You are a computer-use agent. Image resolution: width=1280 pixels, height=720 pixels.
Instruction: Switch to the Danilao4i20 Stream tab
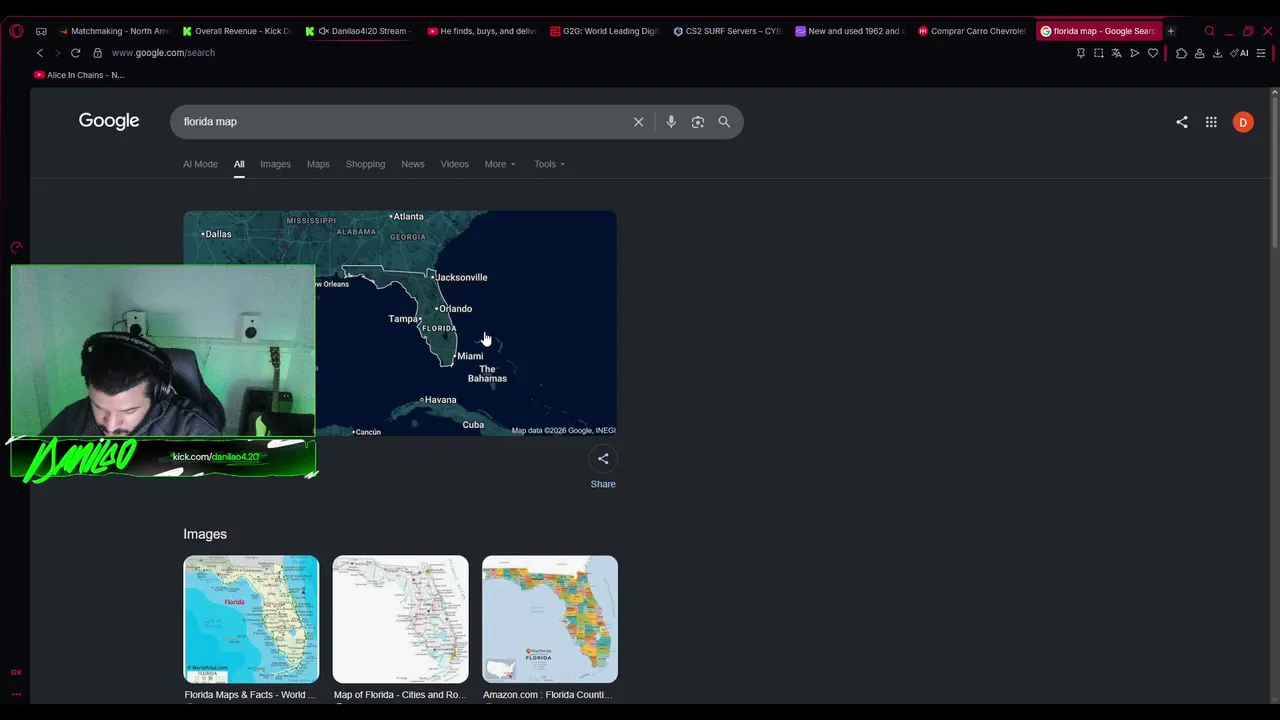tap(359, 31)
